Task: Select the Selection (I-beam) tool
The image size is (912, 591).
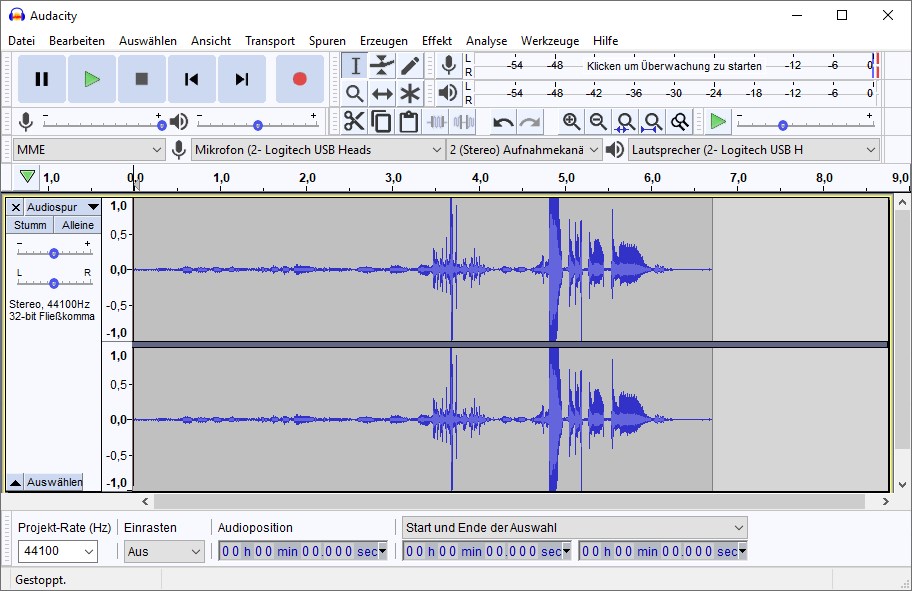Action: coord(355,66)
